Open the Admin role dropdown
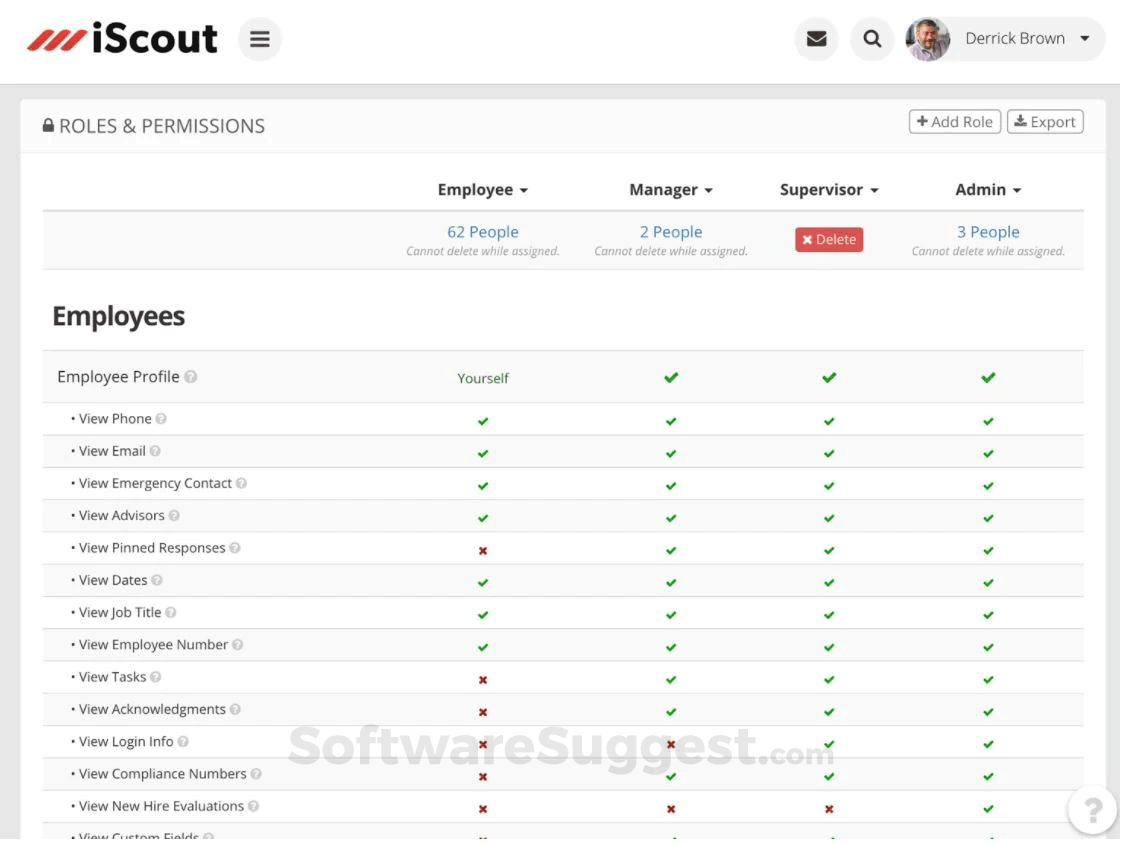Image resolution: width=1122 pixels, height=844 pixels. pos(988,189)
